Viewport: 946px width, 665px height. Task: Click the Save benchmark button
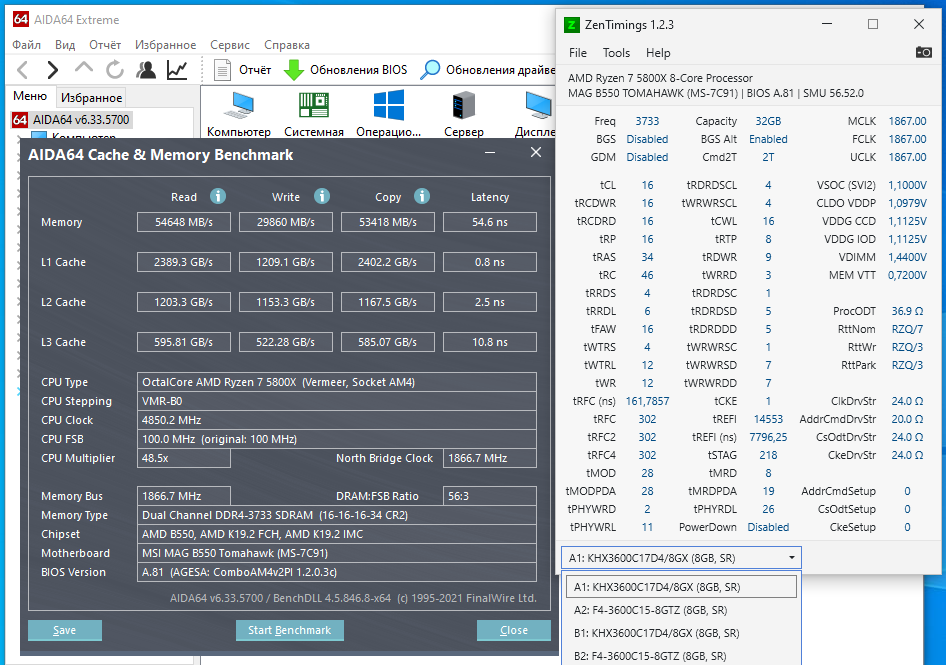coord(65,630)
